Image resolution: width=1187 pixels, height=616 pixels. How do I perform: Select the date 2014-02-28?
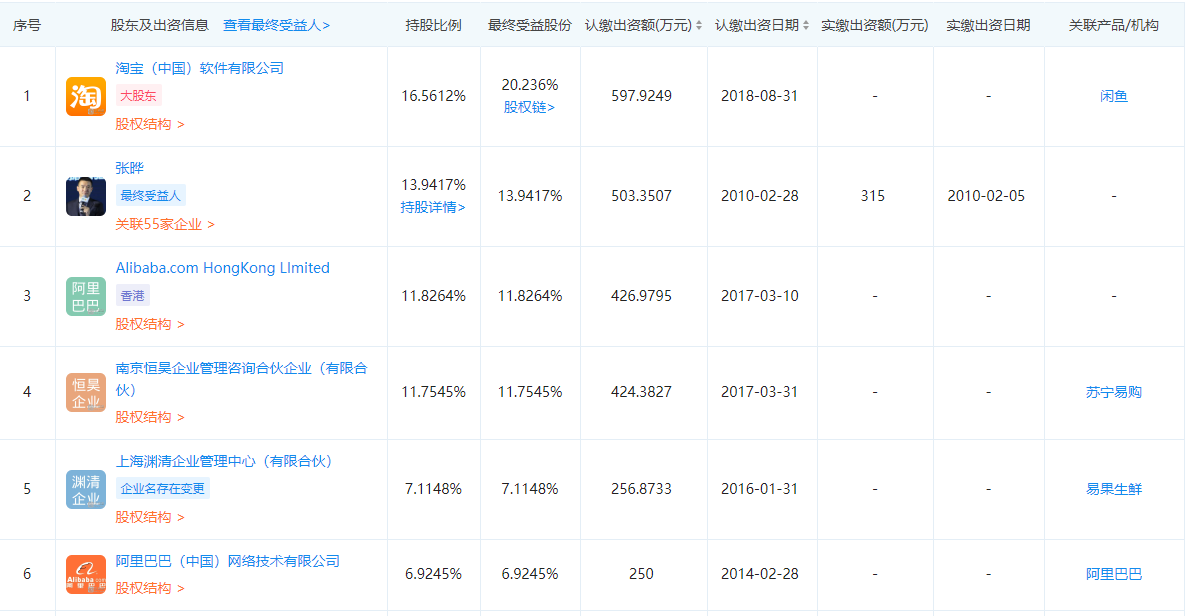[759, 574]
